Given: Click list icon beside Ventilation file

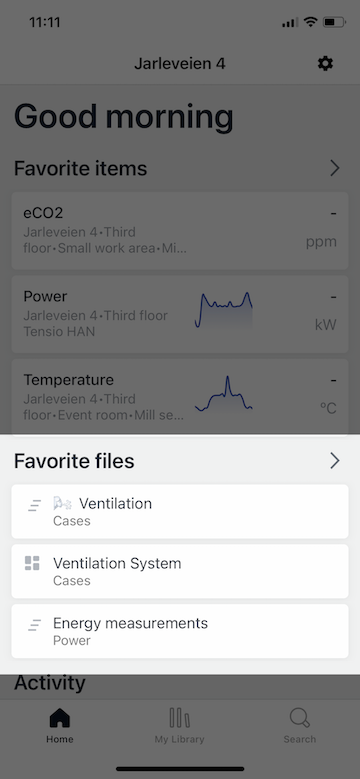Looking at the screenshot, I should tap(34, 506).
